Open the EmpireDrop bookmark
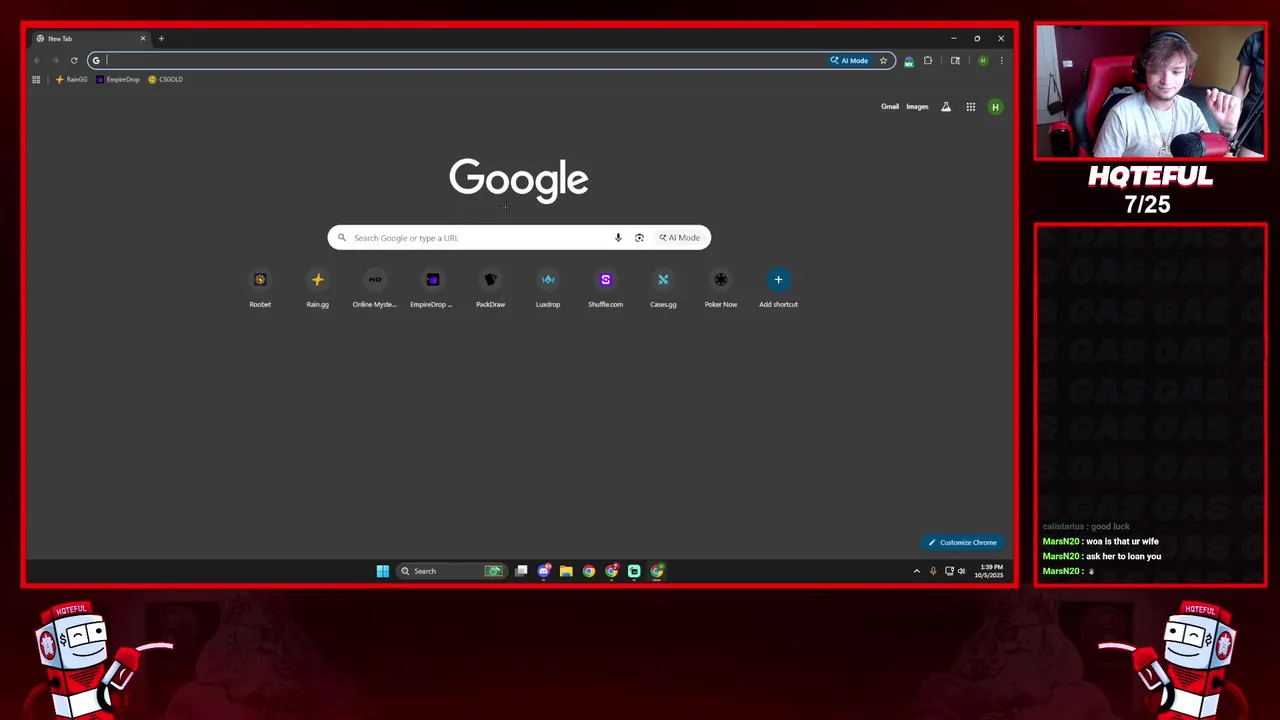The height and width of the screenshot is (720, 1280). (118, 79)
